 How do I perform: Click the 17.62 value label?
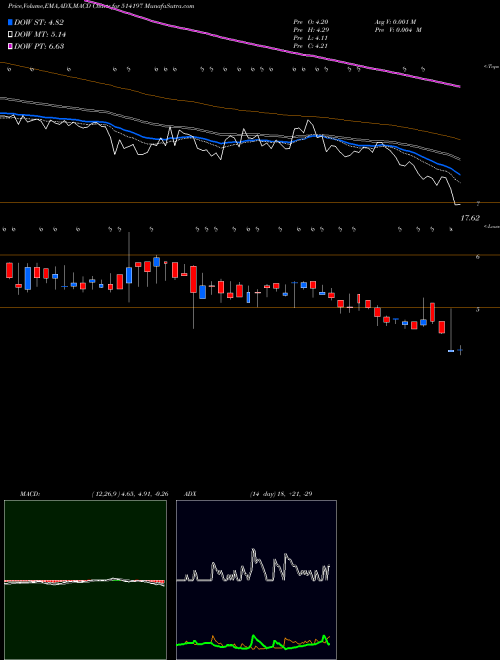tap(470, 218)
